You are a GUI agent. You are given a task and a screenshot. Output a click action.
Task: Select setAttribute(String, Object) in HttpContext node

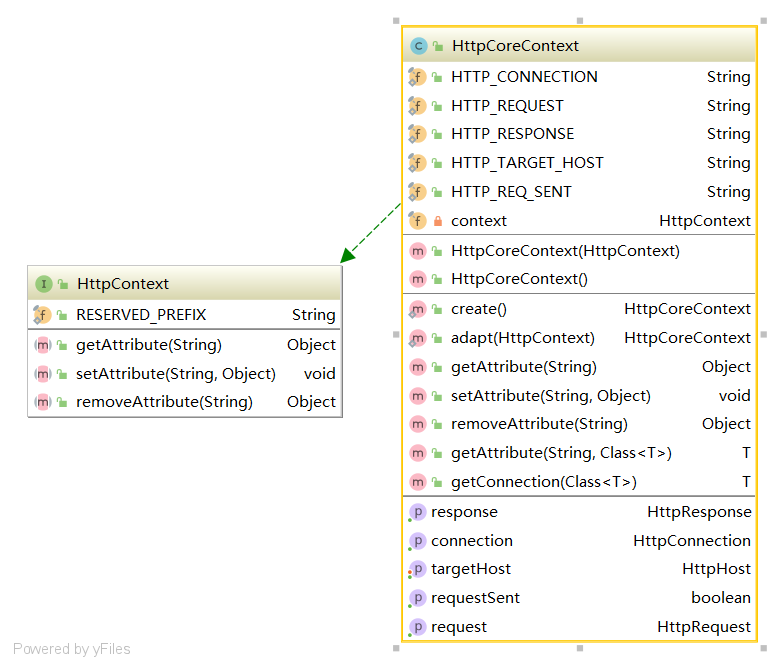tap(185, 373)
